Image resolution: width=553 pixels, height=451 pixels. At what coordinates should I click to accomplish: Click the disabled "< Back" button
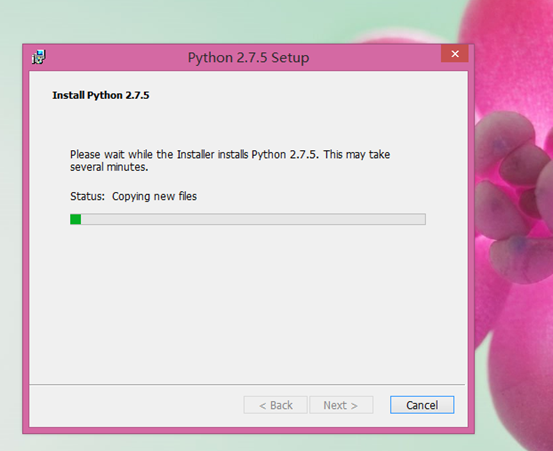275,405
